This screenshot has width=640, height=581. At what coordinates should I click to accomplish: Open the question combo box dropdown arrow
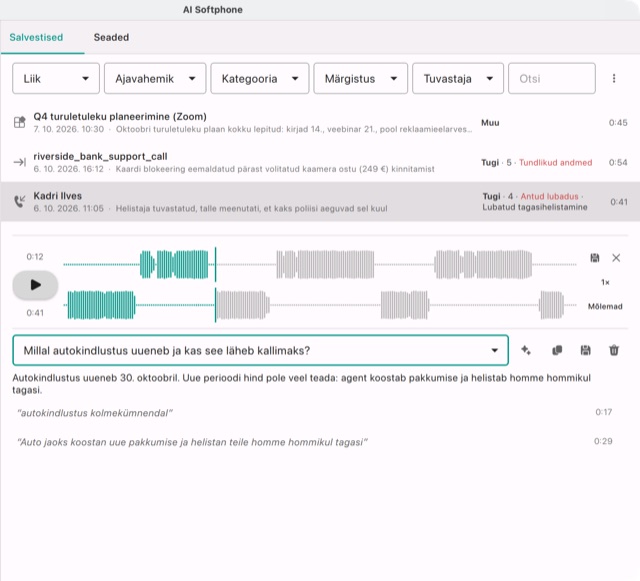click(x=494, y=350)
